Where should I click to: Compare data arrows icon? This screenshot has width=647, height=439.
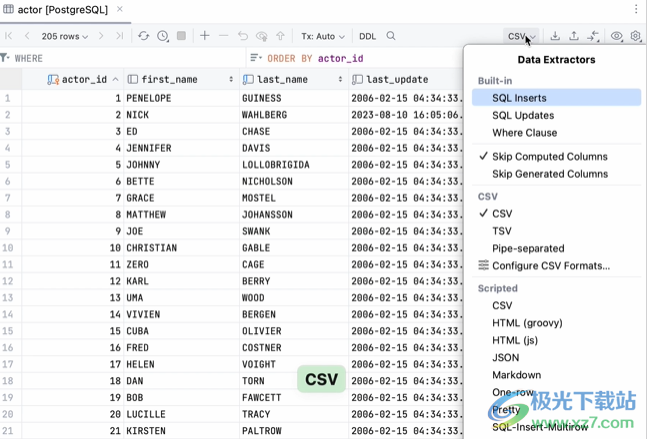pyautogui.click(x=593, y=36)
